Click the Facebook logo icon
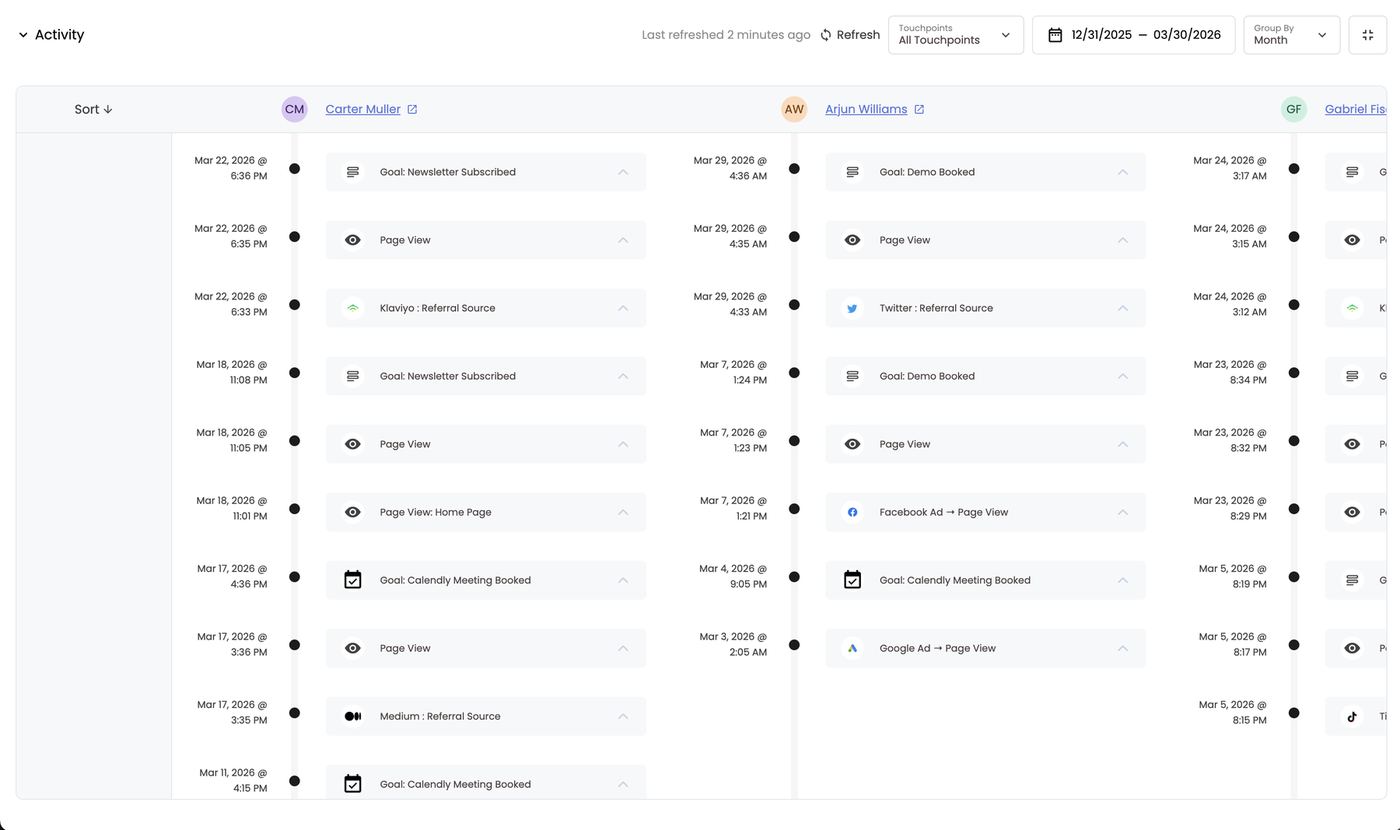Image resolution: width=1400 pixels, height=830 pixels. (853, 512)
